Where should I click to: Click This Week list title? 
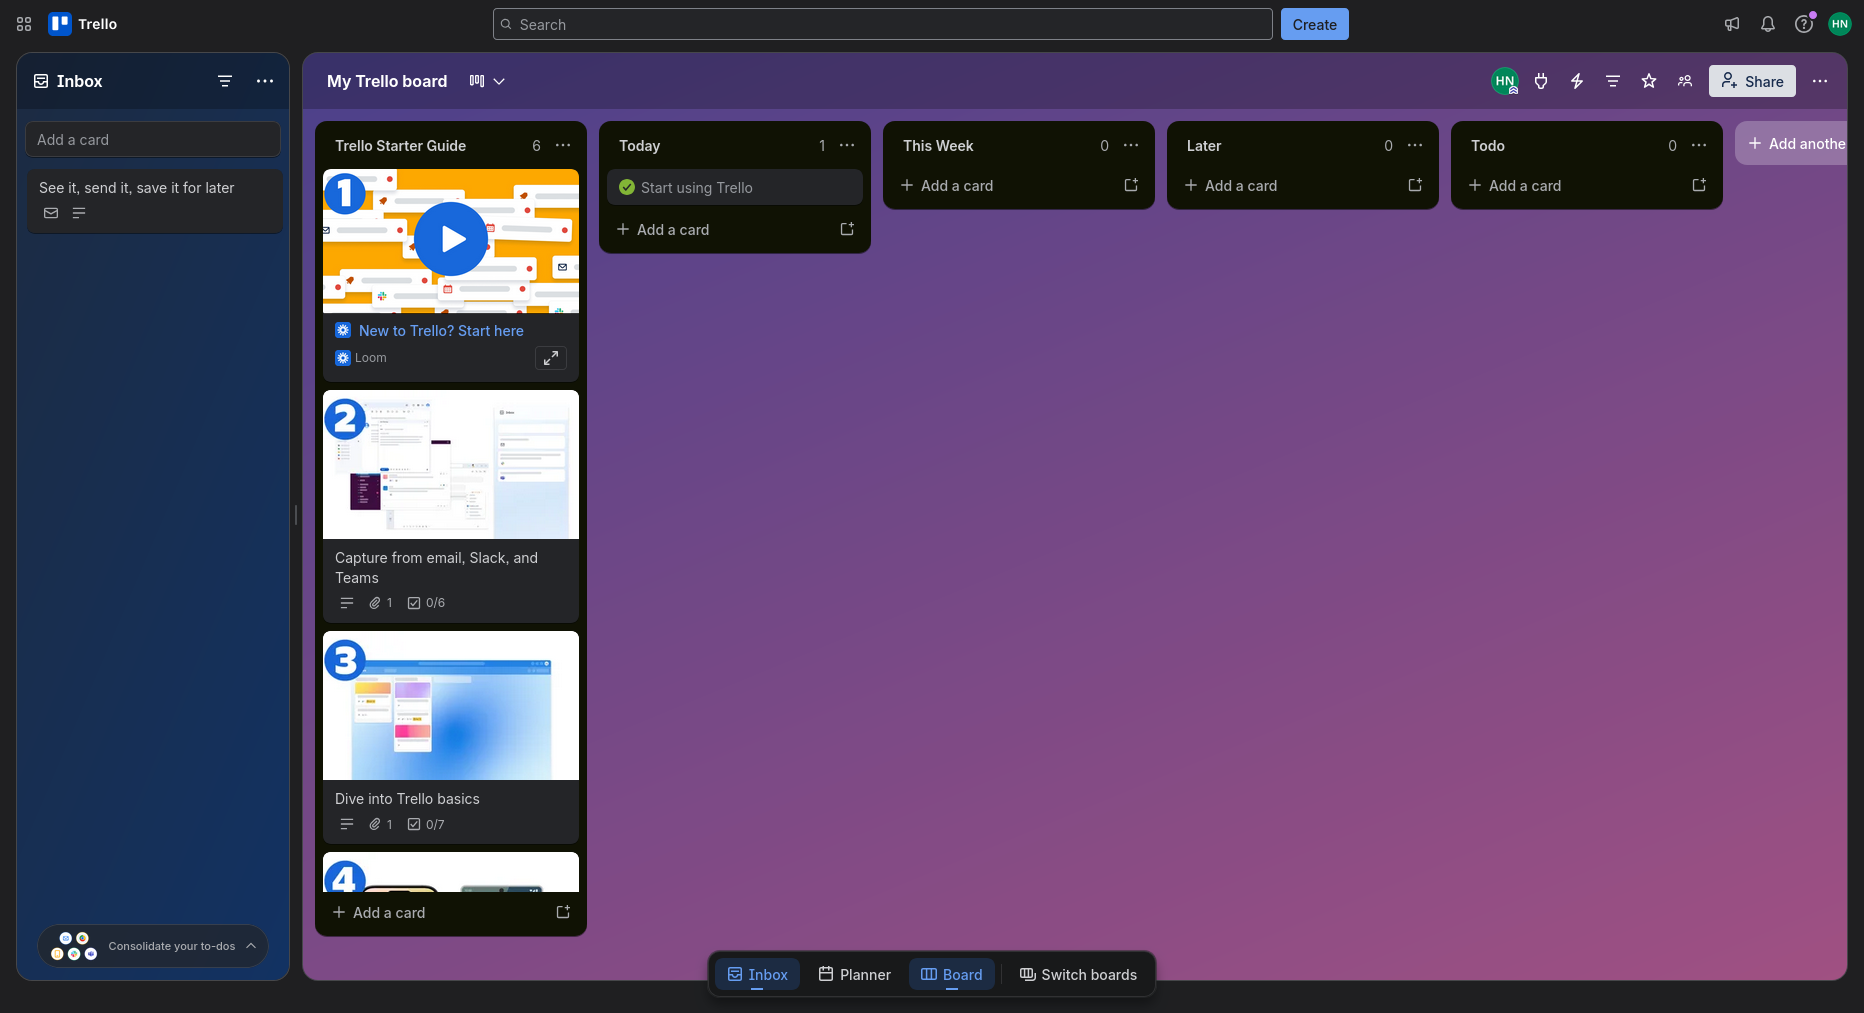click(x=938, y=145)
